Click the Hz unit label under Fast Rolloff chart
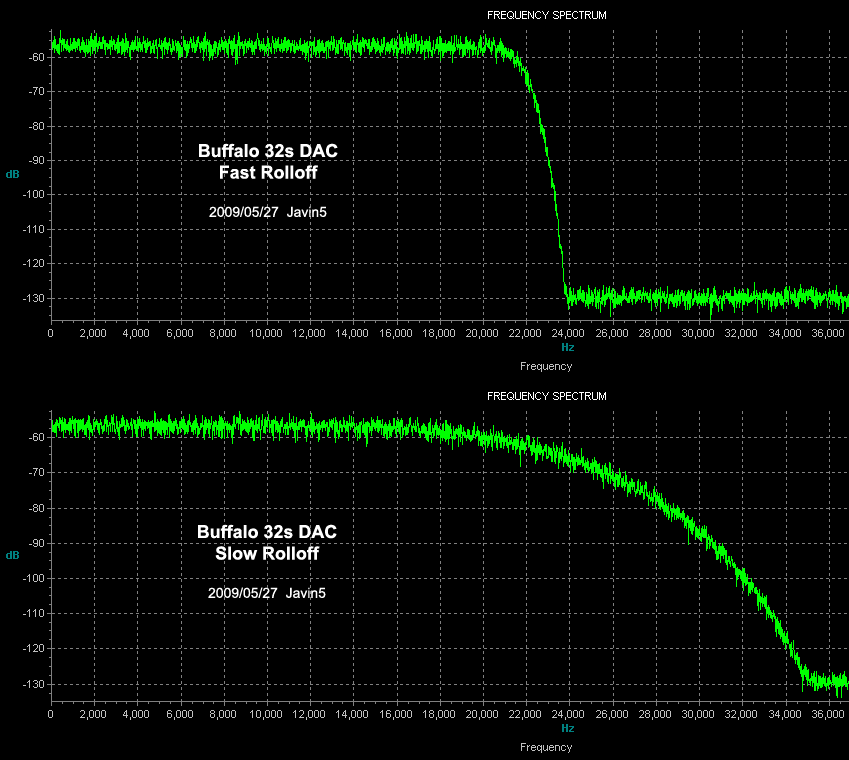 567,348
